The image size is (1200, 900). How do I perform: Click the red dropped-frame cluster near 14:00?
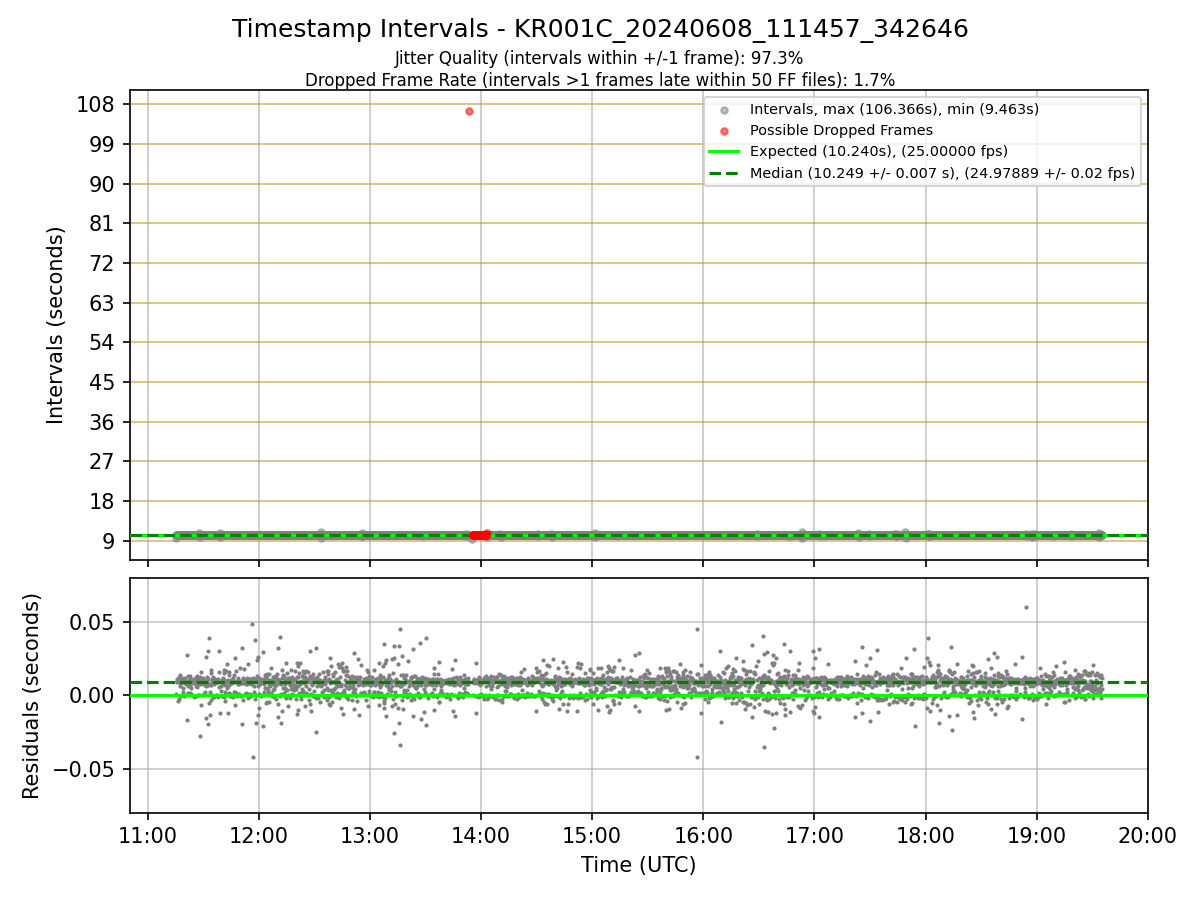click(480, 535)
